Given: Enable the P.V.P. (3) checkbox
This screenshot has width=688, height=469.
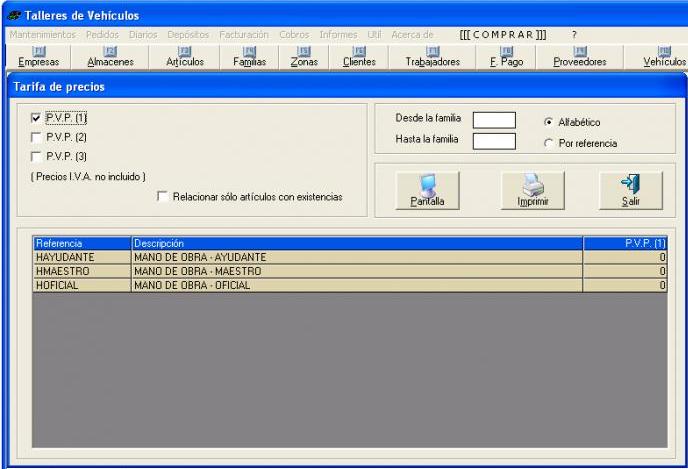Looking at the screenshot, I should point(36,157).
